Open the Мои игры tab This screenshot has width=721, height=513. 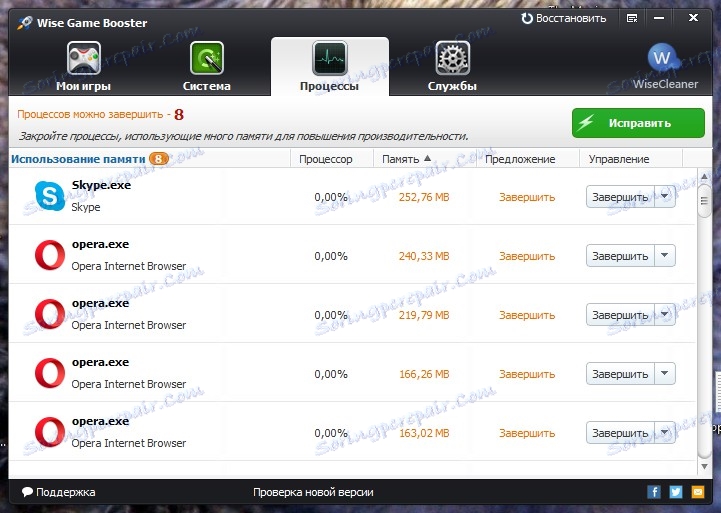[x=83, y=67]
